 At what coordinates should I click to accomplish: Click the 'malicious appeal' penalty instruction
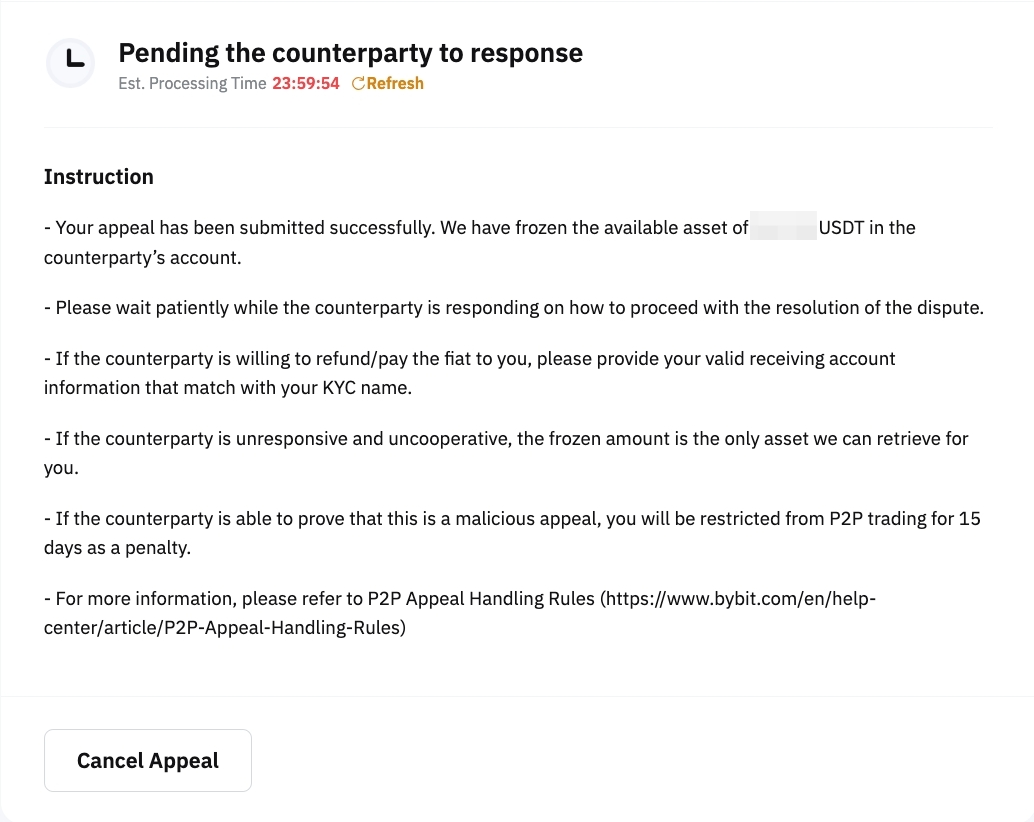512,518
